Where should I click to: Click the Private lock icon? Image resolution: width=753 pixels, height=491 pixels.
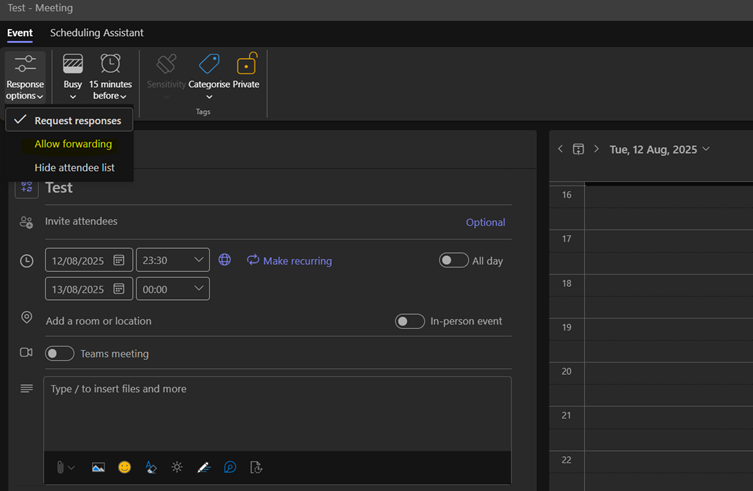pyautogui.click(x=246, y=66)
